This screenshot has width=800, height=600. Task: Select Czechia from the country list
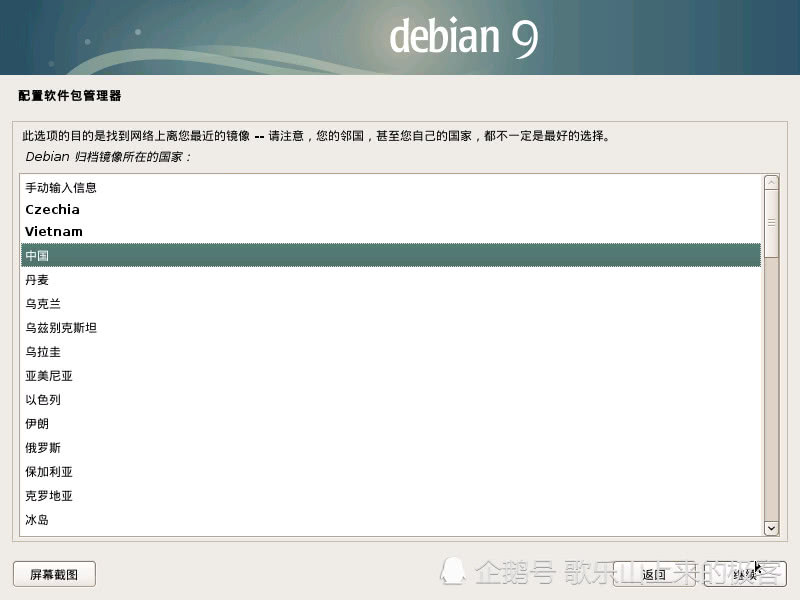click(391, 210)
